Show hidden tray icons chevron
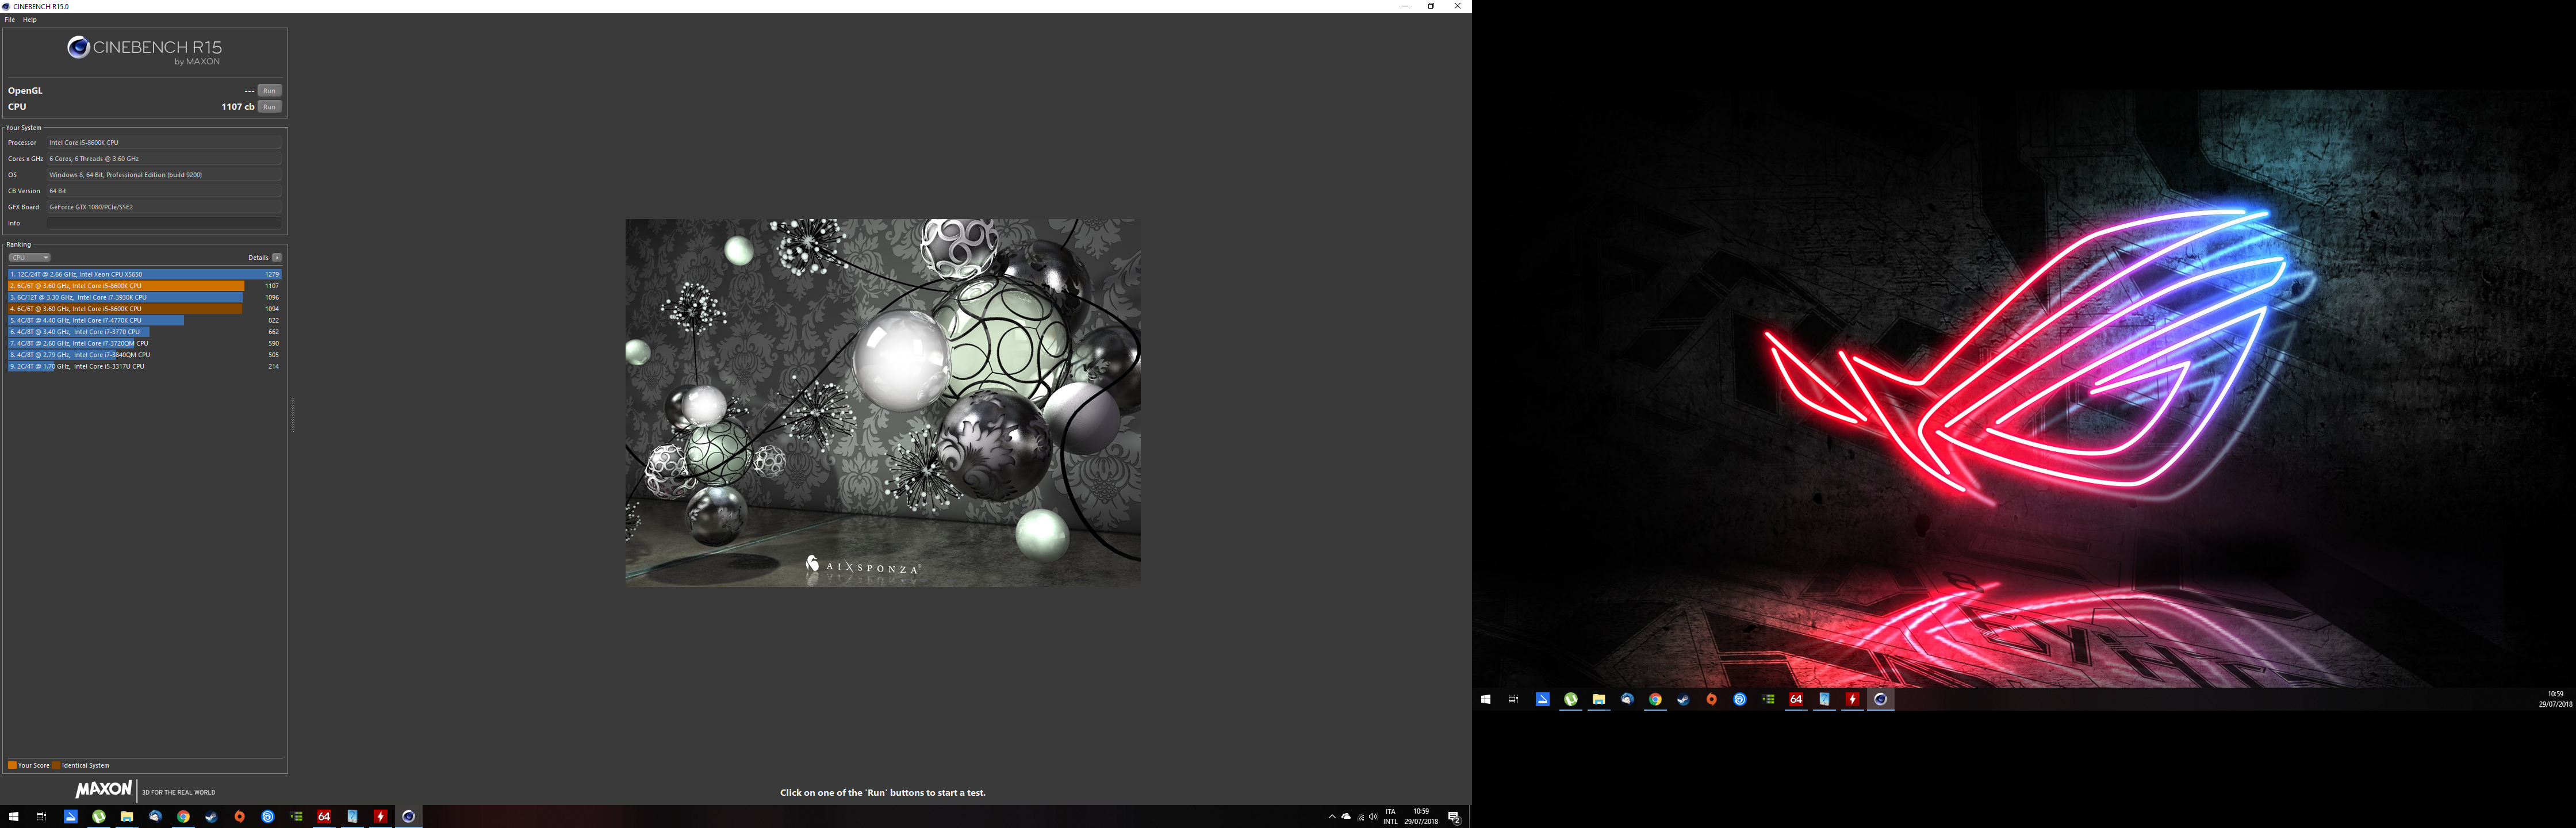The width and height of the screenshot is (2576, 828). [x=1332, y=817]
